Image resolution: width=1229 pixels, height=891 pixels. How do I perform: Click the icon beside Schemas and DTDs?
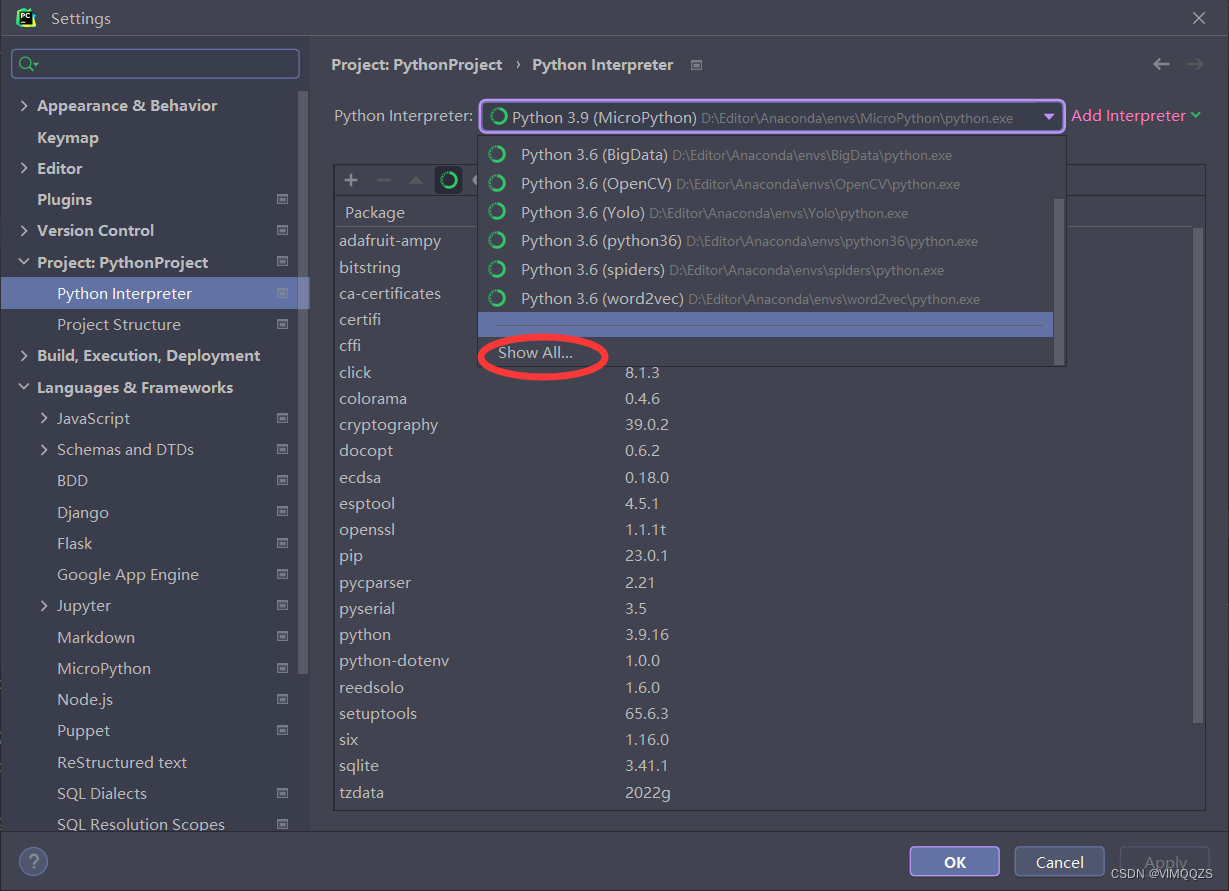282,450
